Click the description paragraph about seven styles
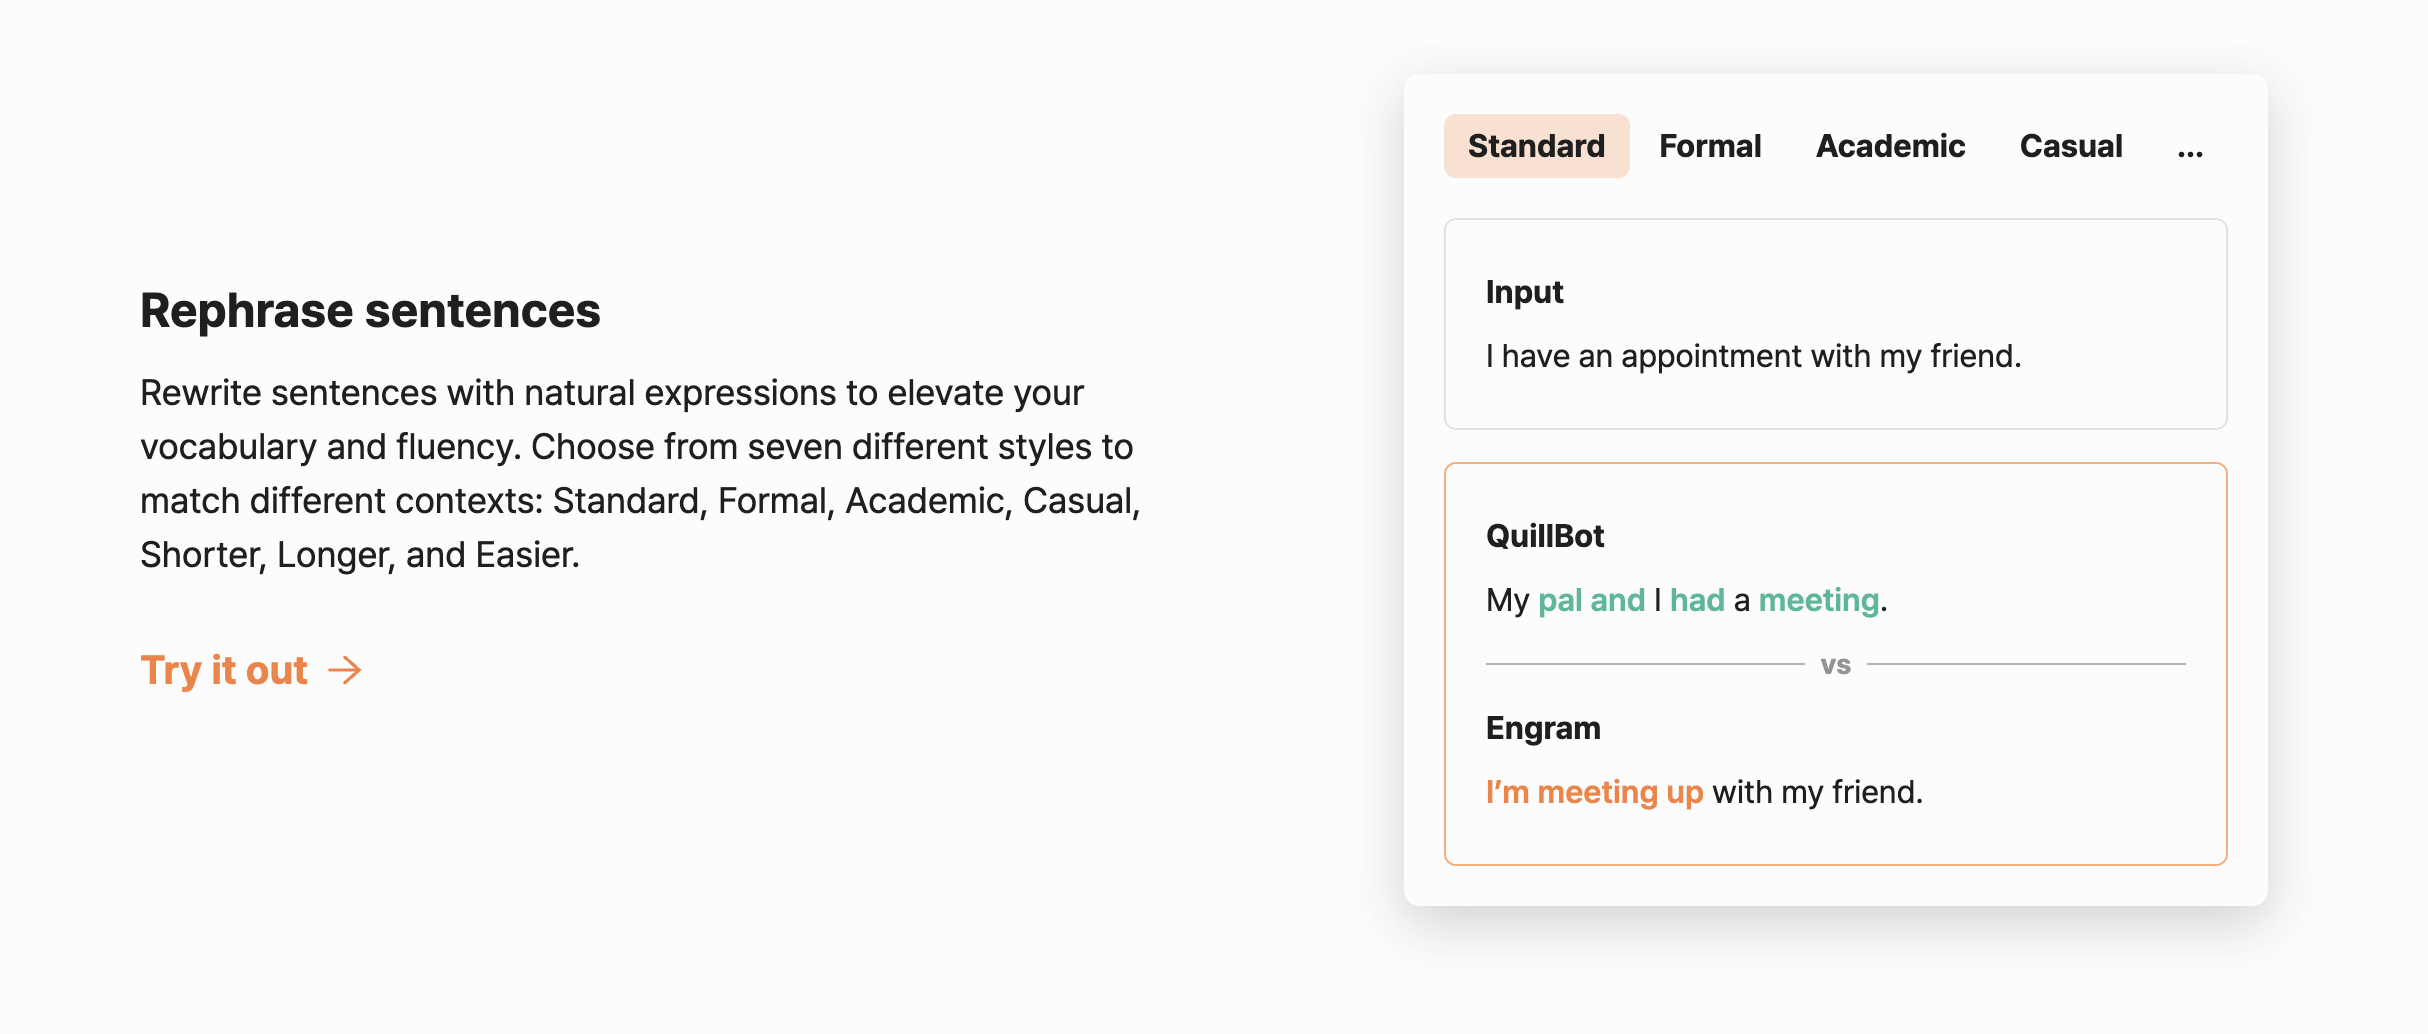The image size is (2428, 1034). 640,474
